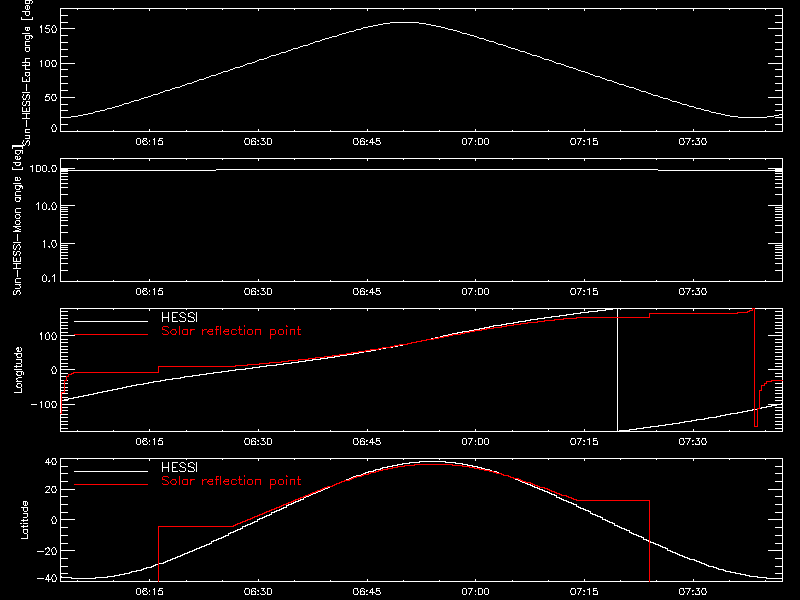Choose 07:00 label under Longitude plot
Viewport: 800px width, 600px height.
tap(476, 442)
